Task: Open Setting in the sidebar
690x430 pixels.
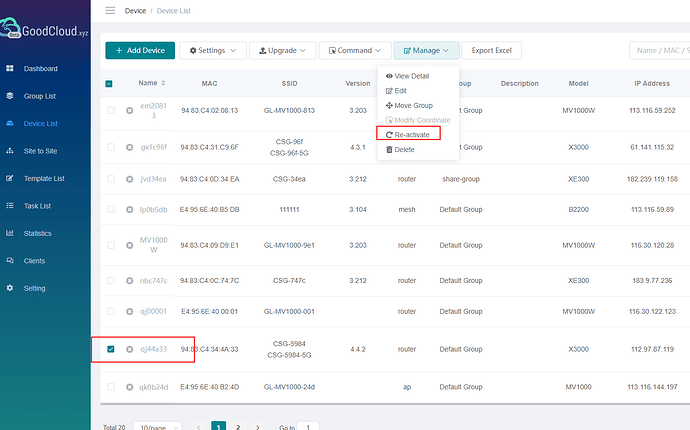Action: [34, 288]
